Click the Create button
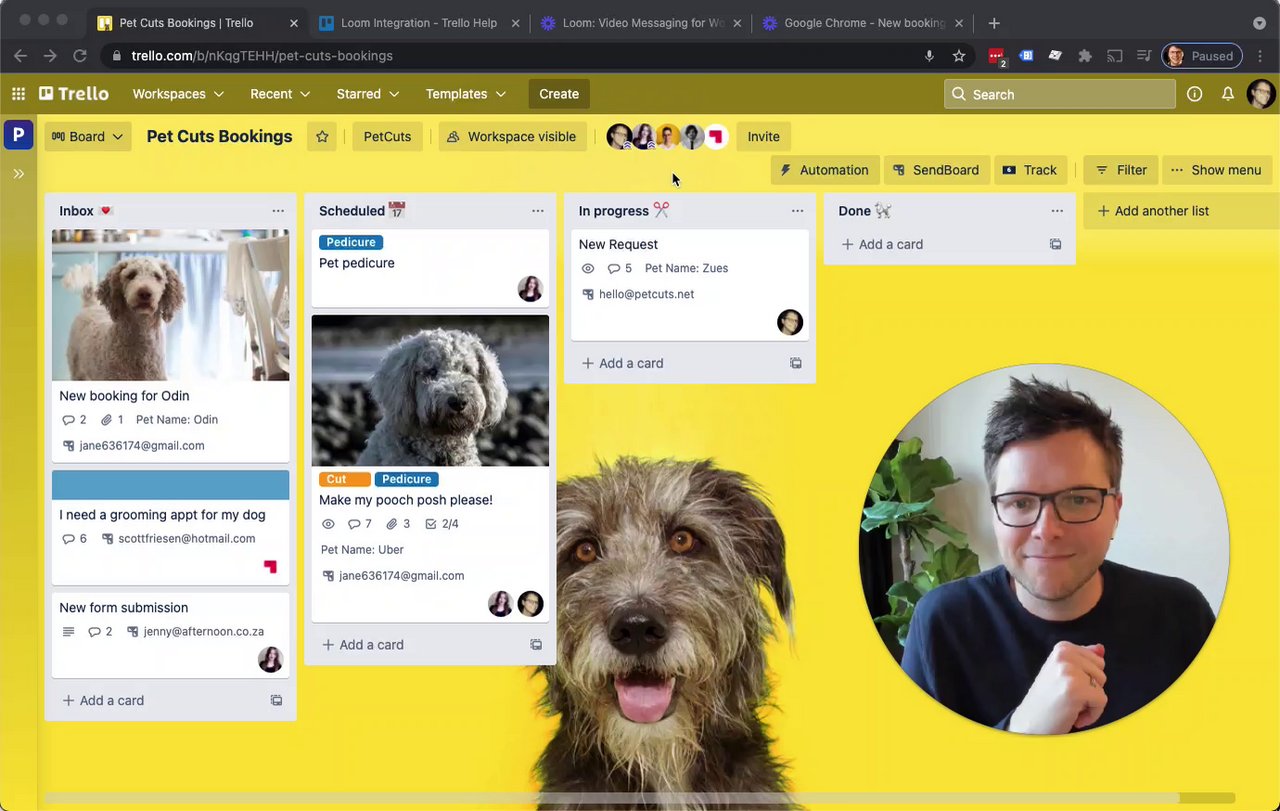 (x=559, y=94)
